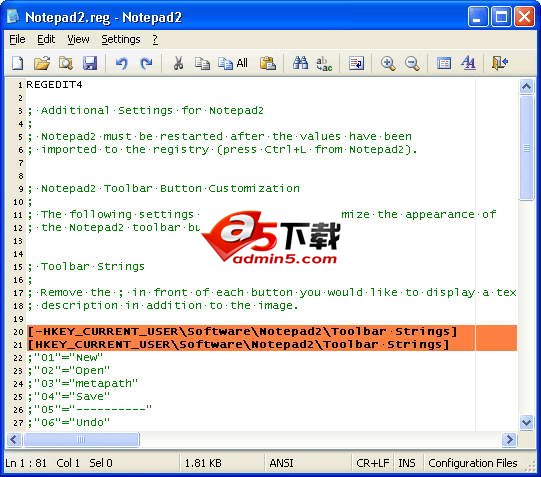This screenshot has width=541, height=477.
Task: Click the ANSI encoding status entry
Action: coord(281,463)
